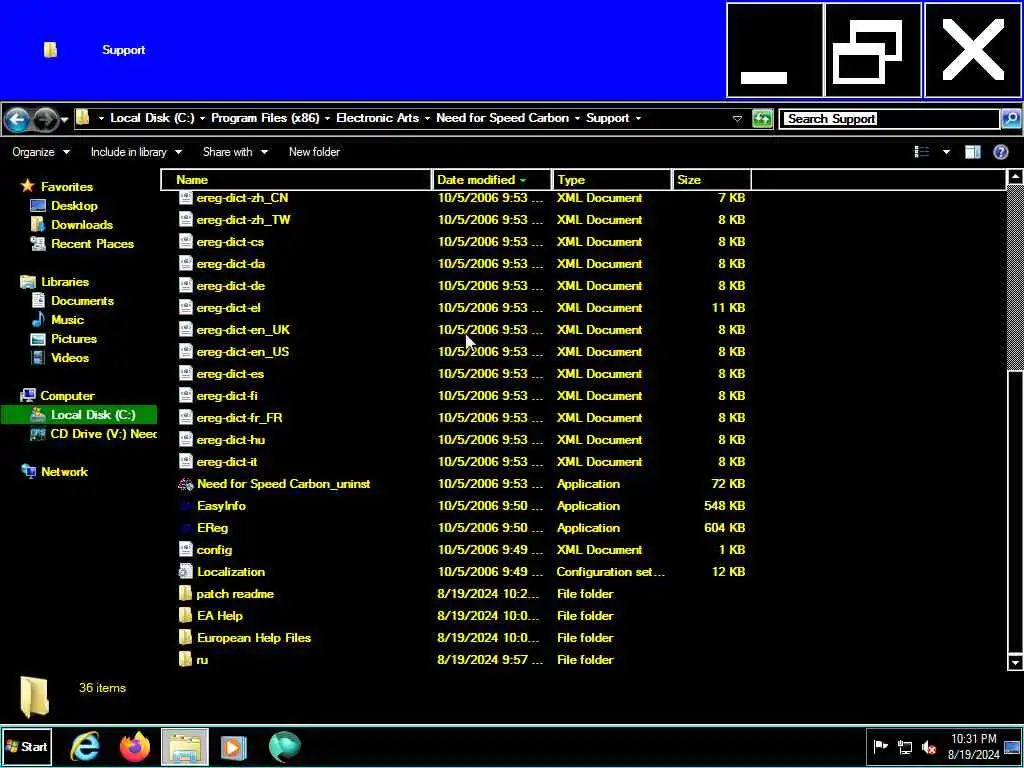Launch Internet Explorer from taskbar
This screenshot has width=1024, height=768.
[x=85, y=747]
